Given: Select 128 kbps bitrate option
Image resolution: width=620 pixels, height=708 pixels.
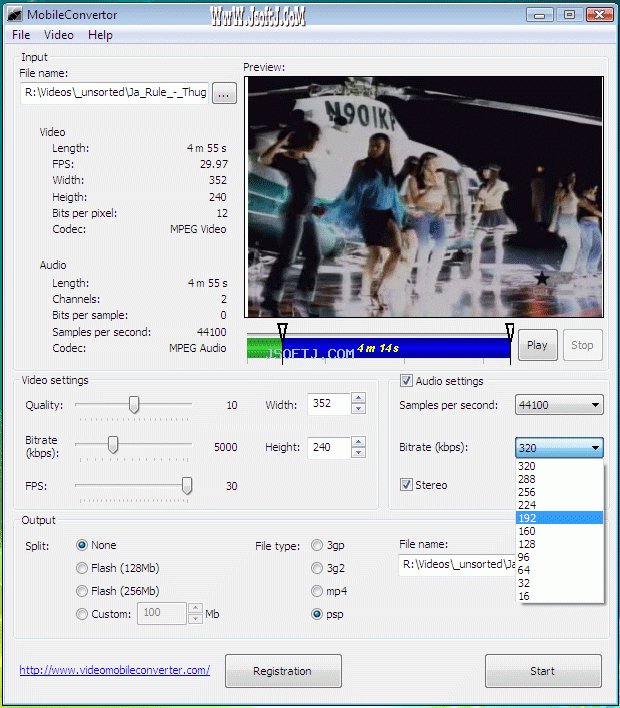Looking at the screenshot, I should 559,544.
